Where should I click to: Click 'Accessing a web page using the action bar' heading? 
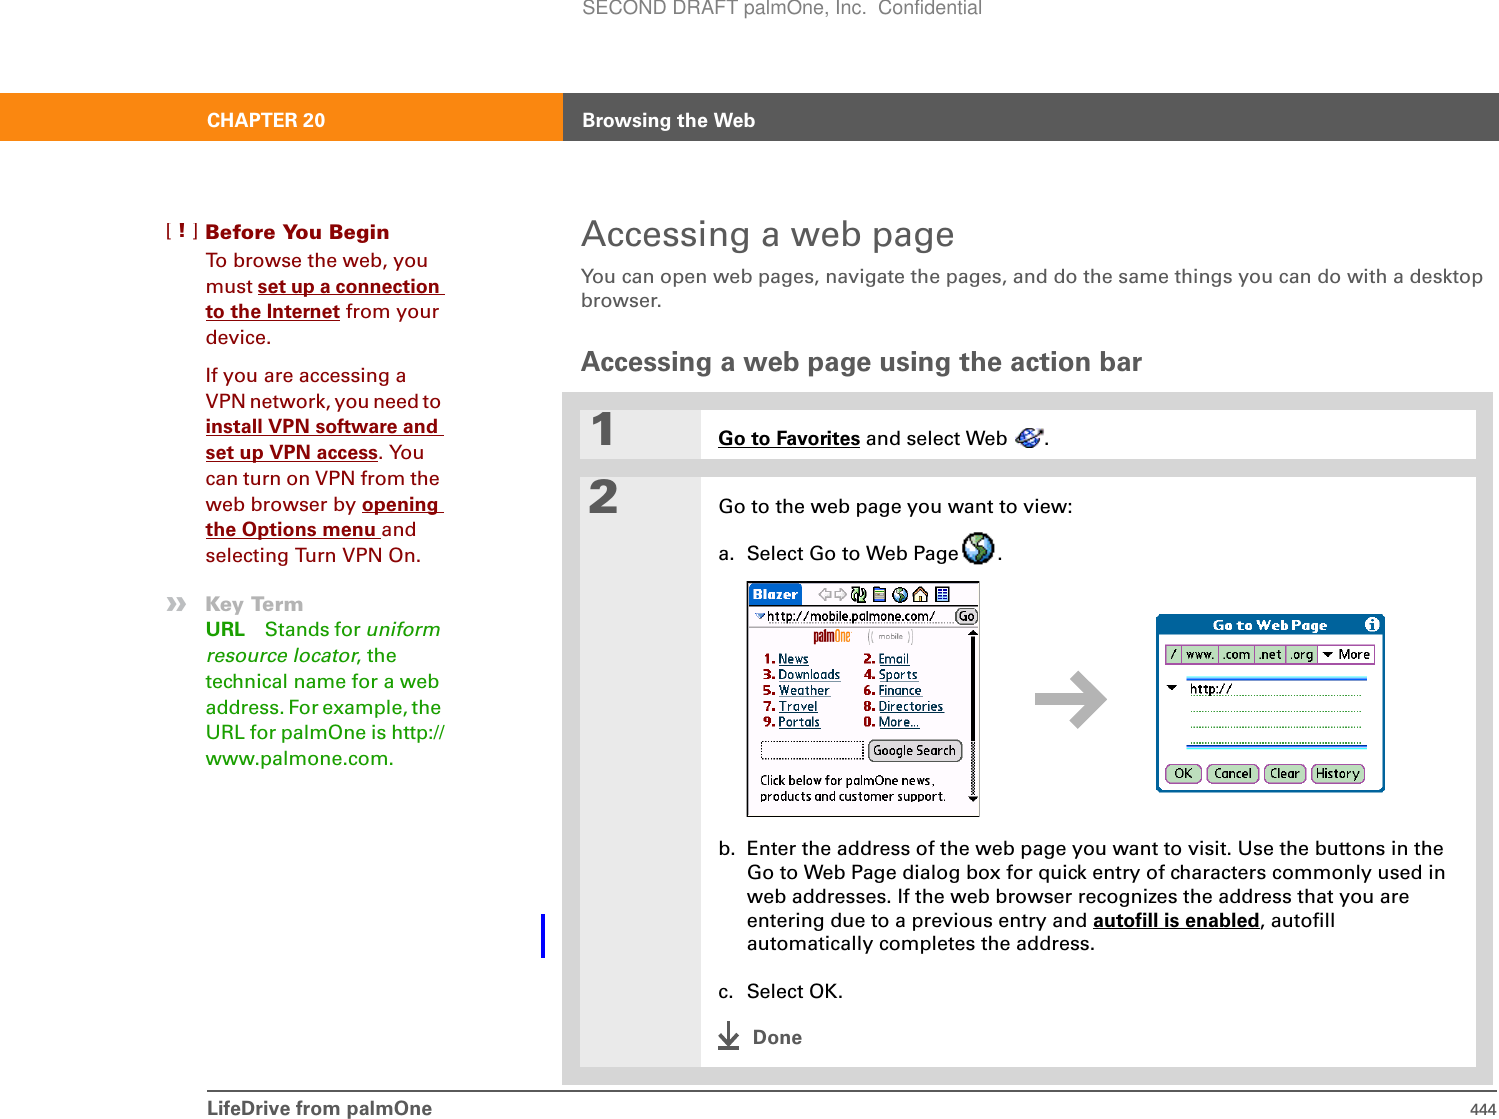pyautogui.click(x=862, y=362)
